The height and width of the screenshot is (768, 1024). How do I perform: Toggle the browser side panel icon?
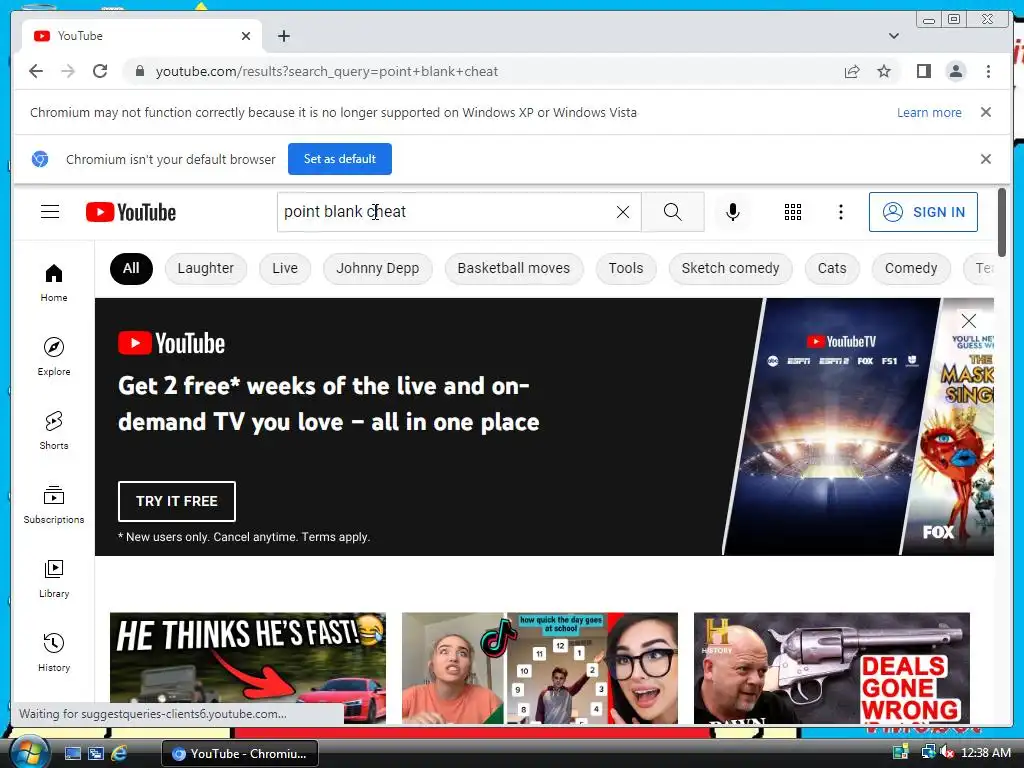923,71
